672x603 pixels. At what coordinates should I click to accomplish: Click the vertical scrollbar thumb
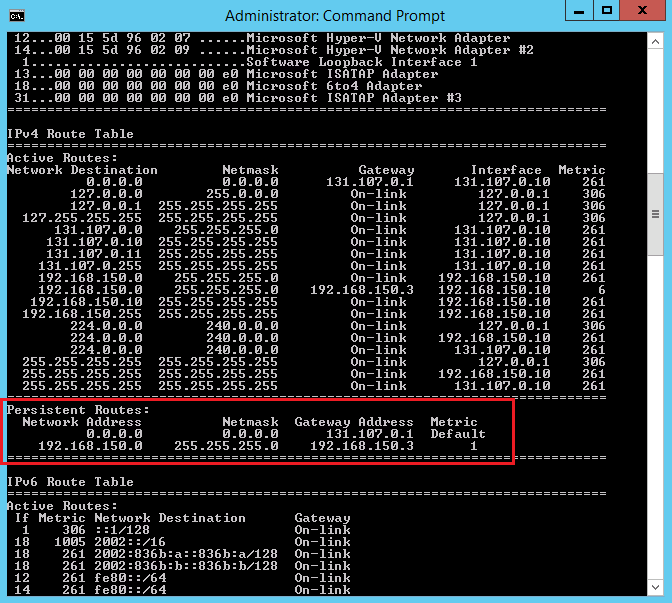(x=655, y=214)
